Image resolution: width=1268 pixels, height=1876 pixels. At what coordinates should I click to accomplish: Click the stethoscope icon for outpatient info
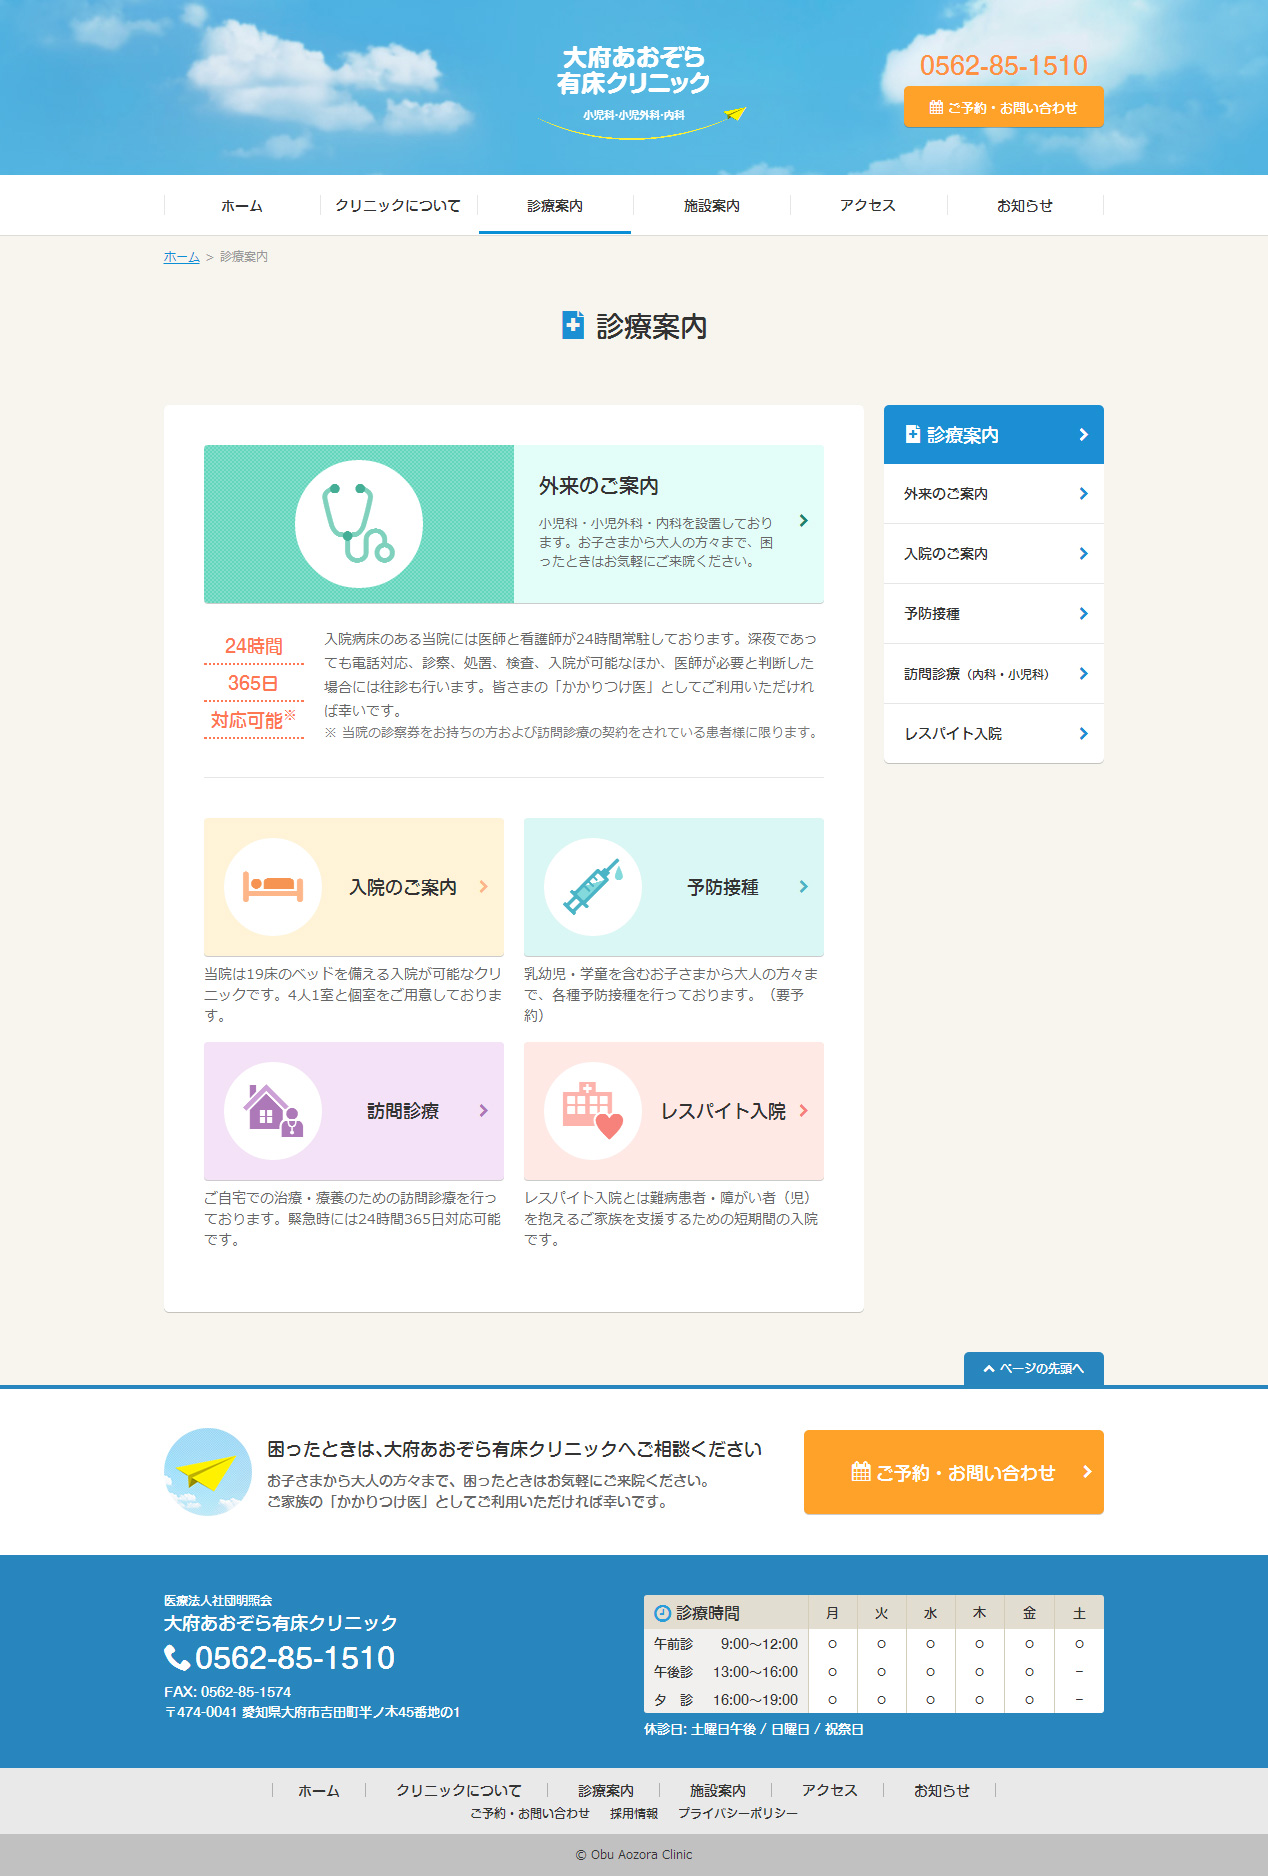pyautogui.click(x=358, y=524)
